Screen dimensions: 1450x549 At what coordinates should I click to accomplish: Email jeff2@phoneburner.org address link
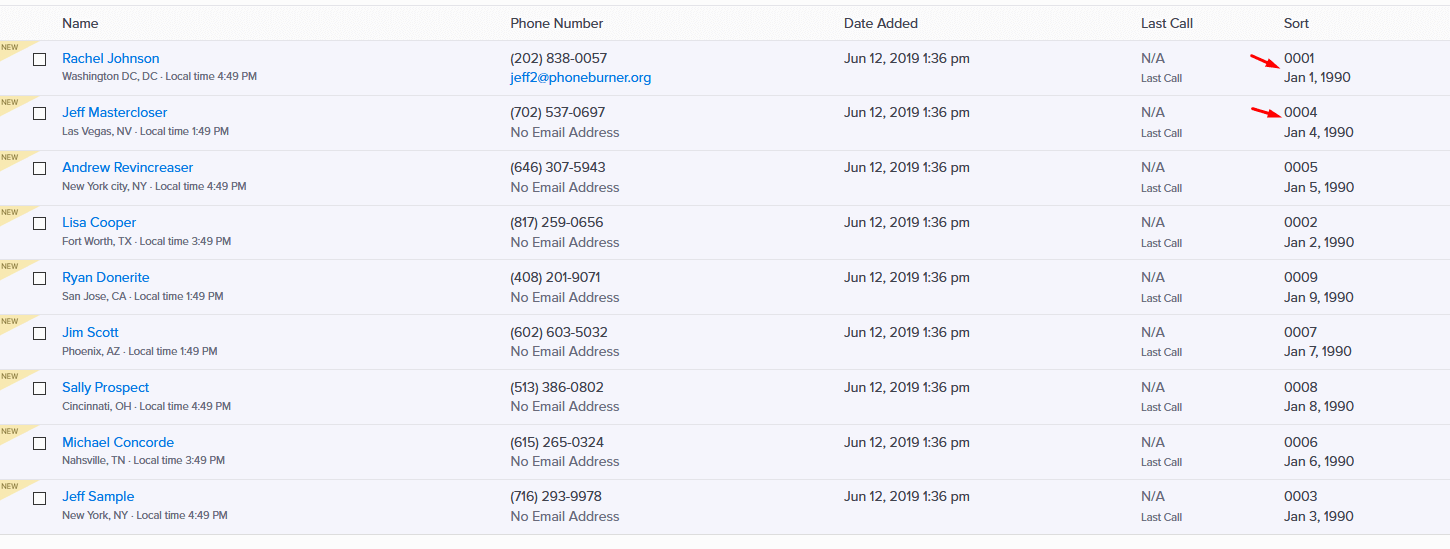581,77
